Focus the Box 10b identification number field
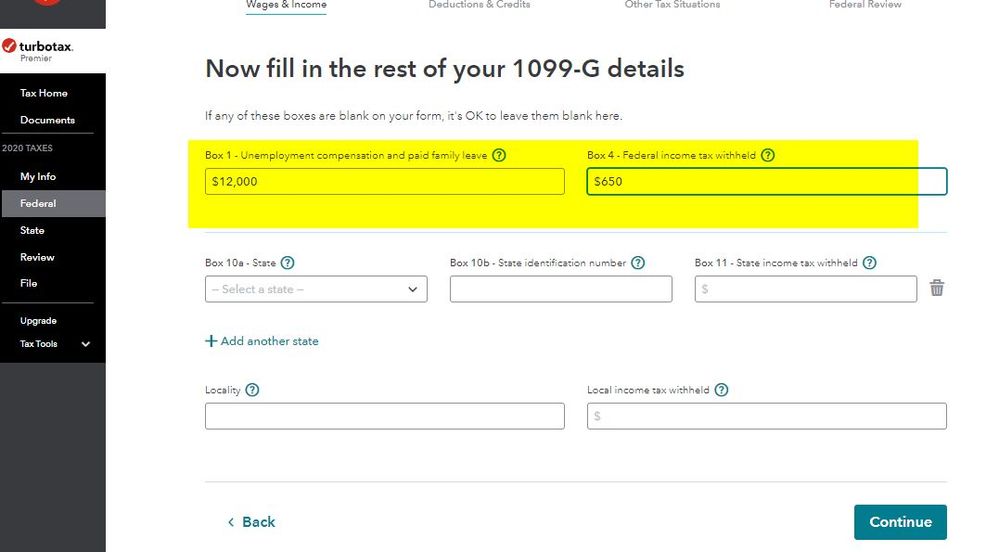This screenshot has height=552, width=999. pos(561,289)
